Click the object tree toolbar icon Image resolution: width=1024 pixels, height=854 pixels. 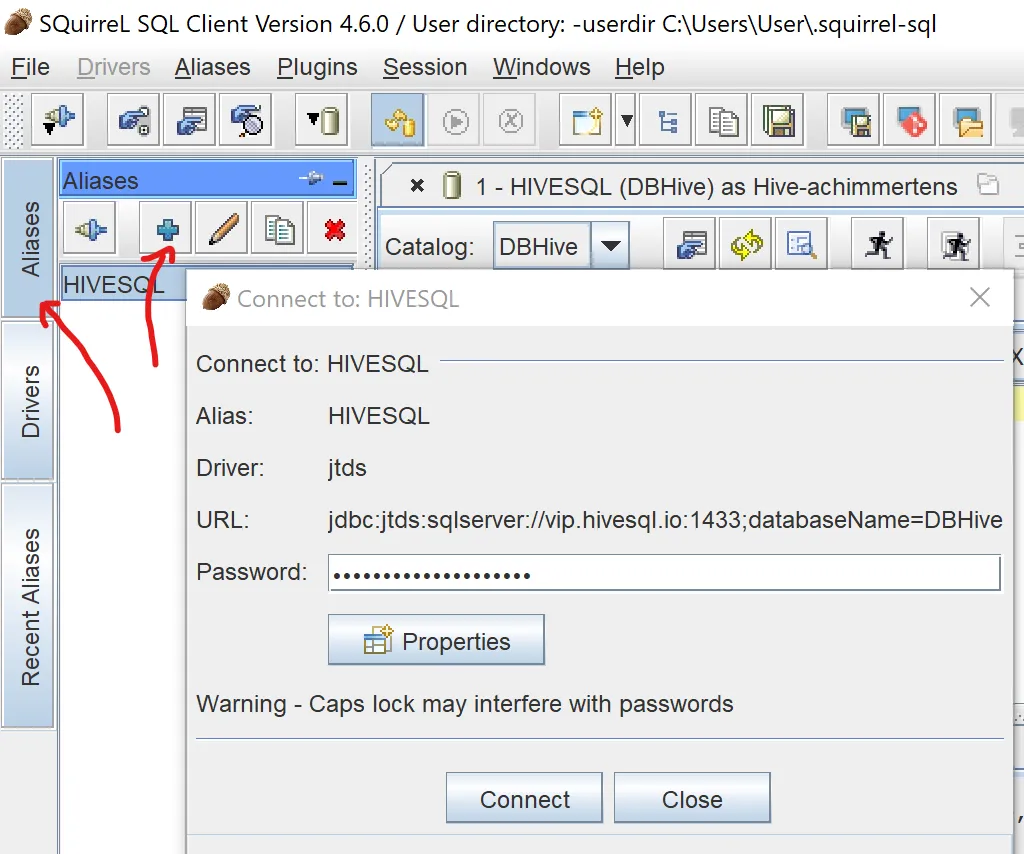pyautogui.click(x=666, y=119)
